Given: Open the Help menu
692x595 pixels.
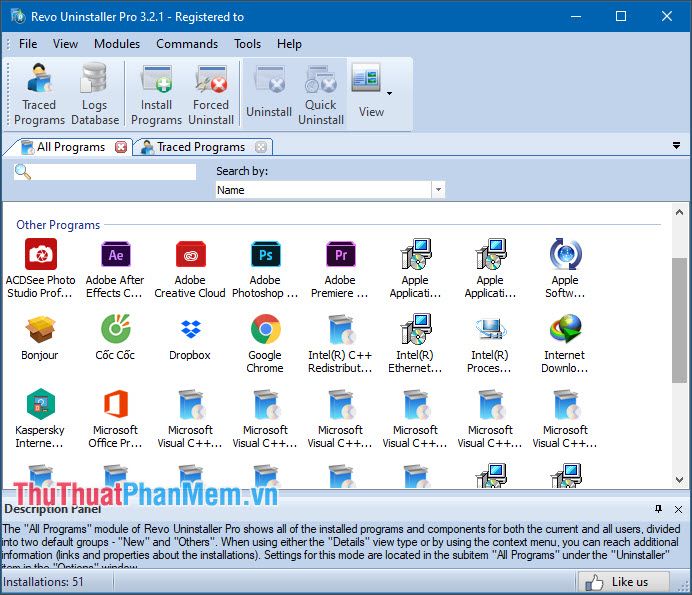Looking at the screenshot, I should point(289,44).
